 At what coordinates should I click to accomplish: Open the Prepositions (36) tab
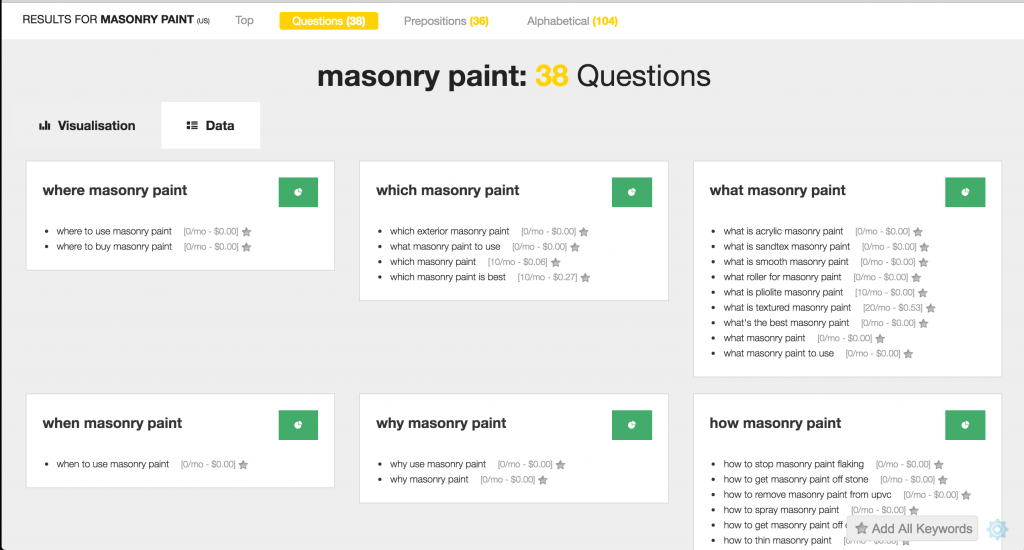point(446,20)
